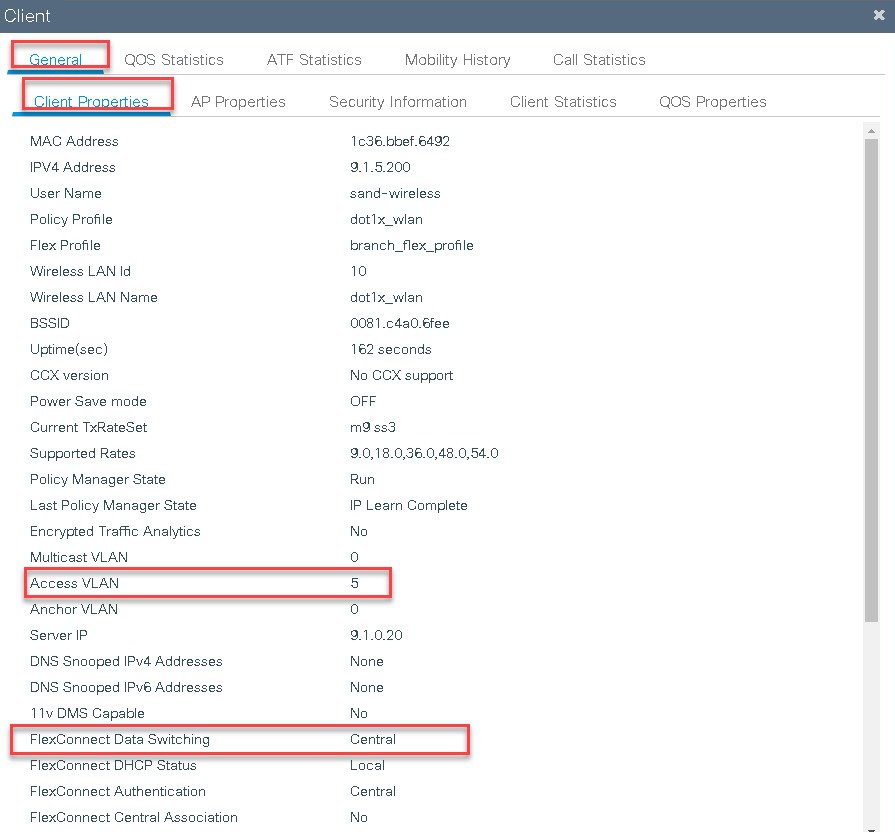895x832 pixels.
Task: Click the DNS Snooped IPv6 Addresses value None
Action: (x=366, y=687)
